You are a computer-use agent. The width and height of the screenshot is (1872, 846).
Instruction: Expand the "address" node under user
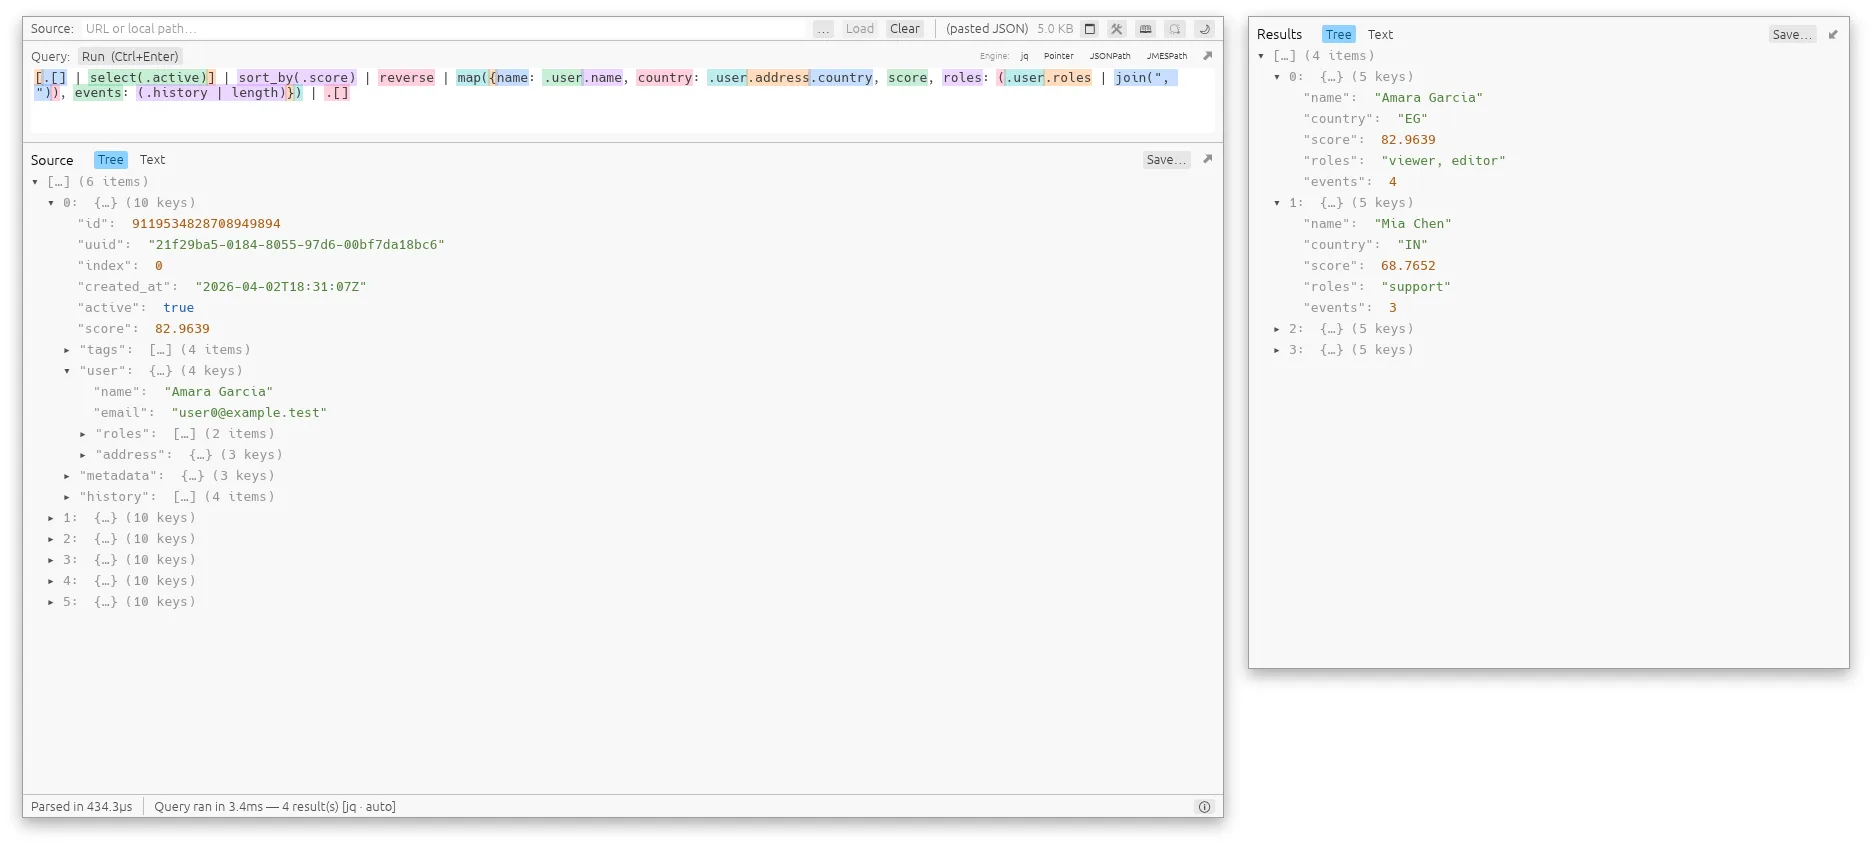pos(83,455)
